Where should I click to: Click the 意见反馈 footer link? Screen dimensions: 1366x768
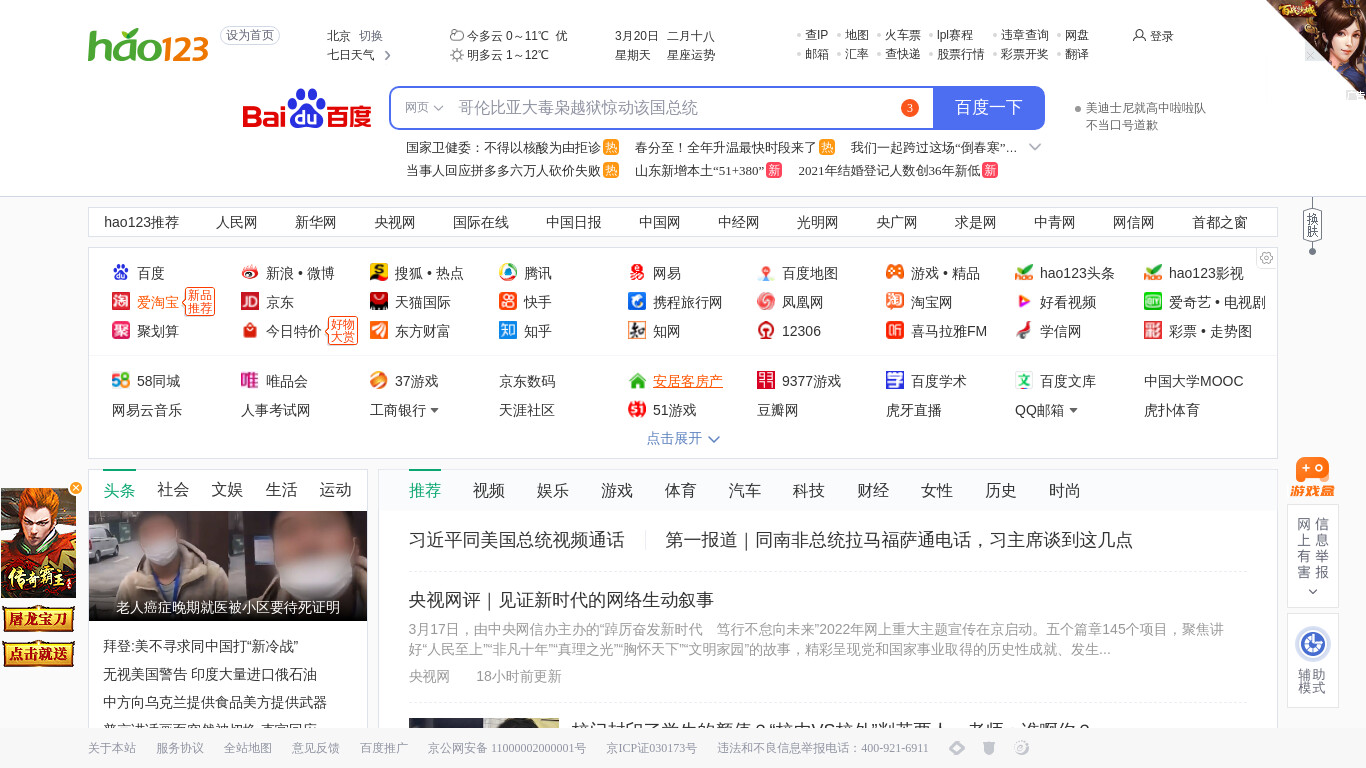[316, 748]
